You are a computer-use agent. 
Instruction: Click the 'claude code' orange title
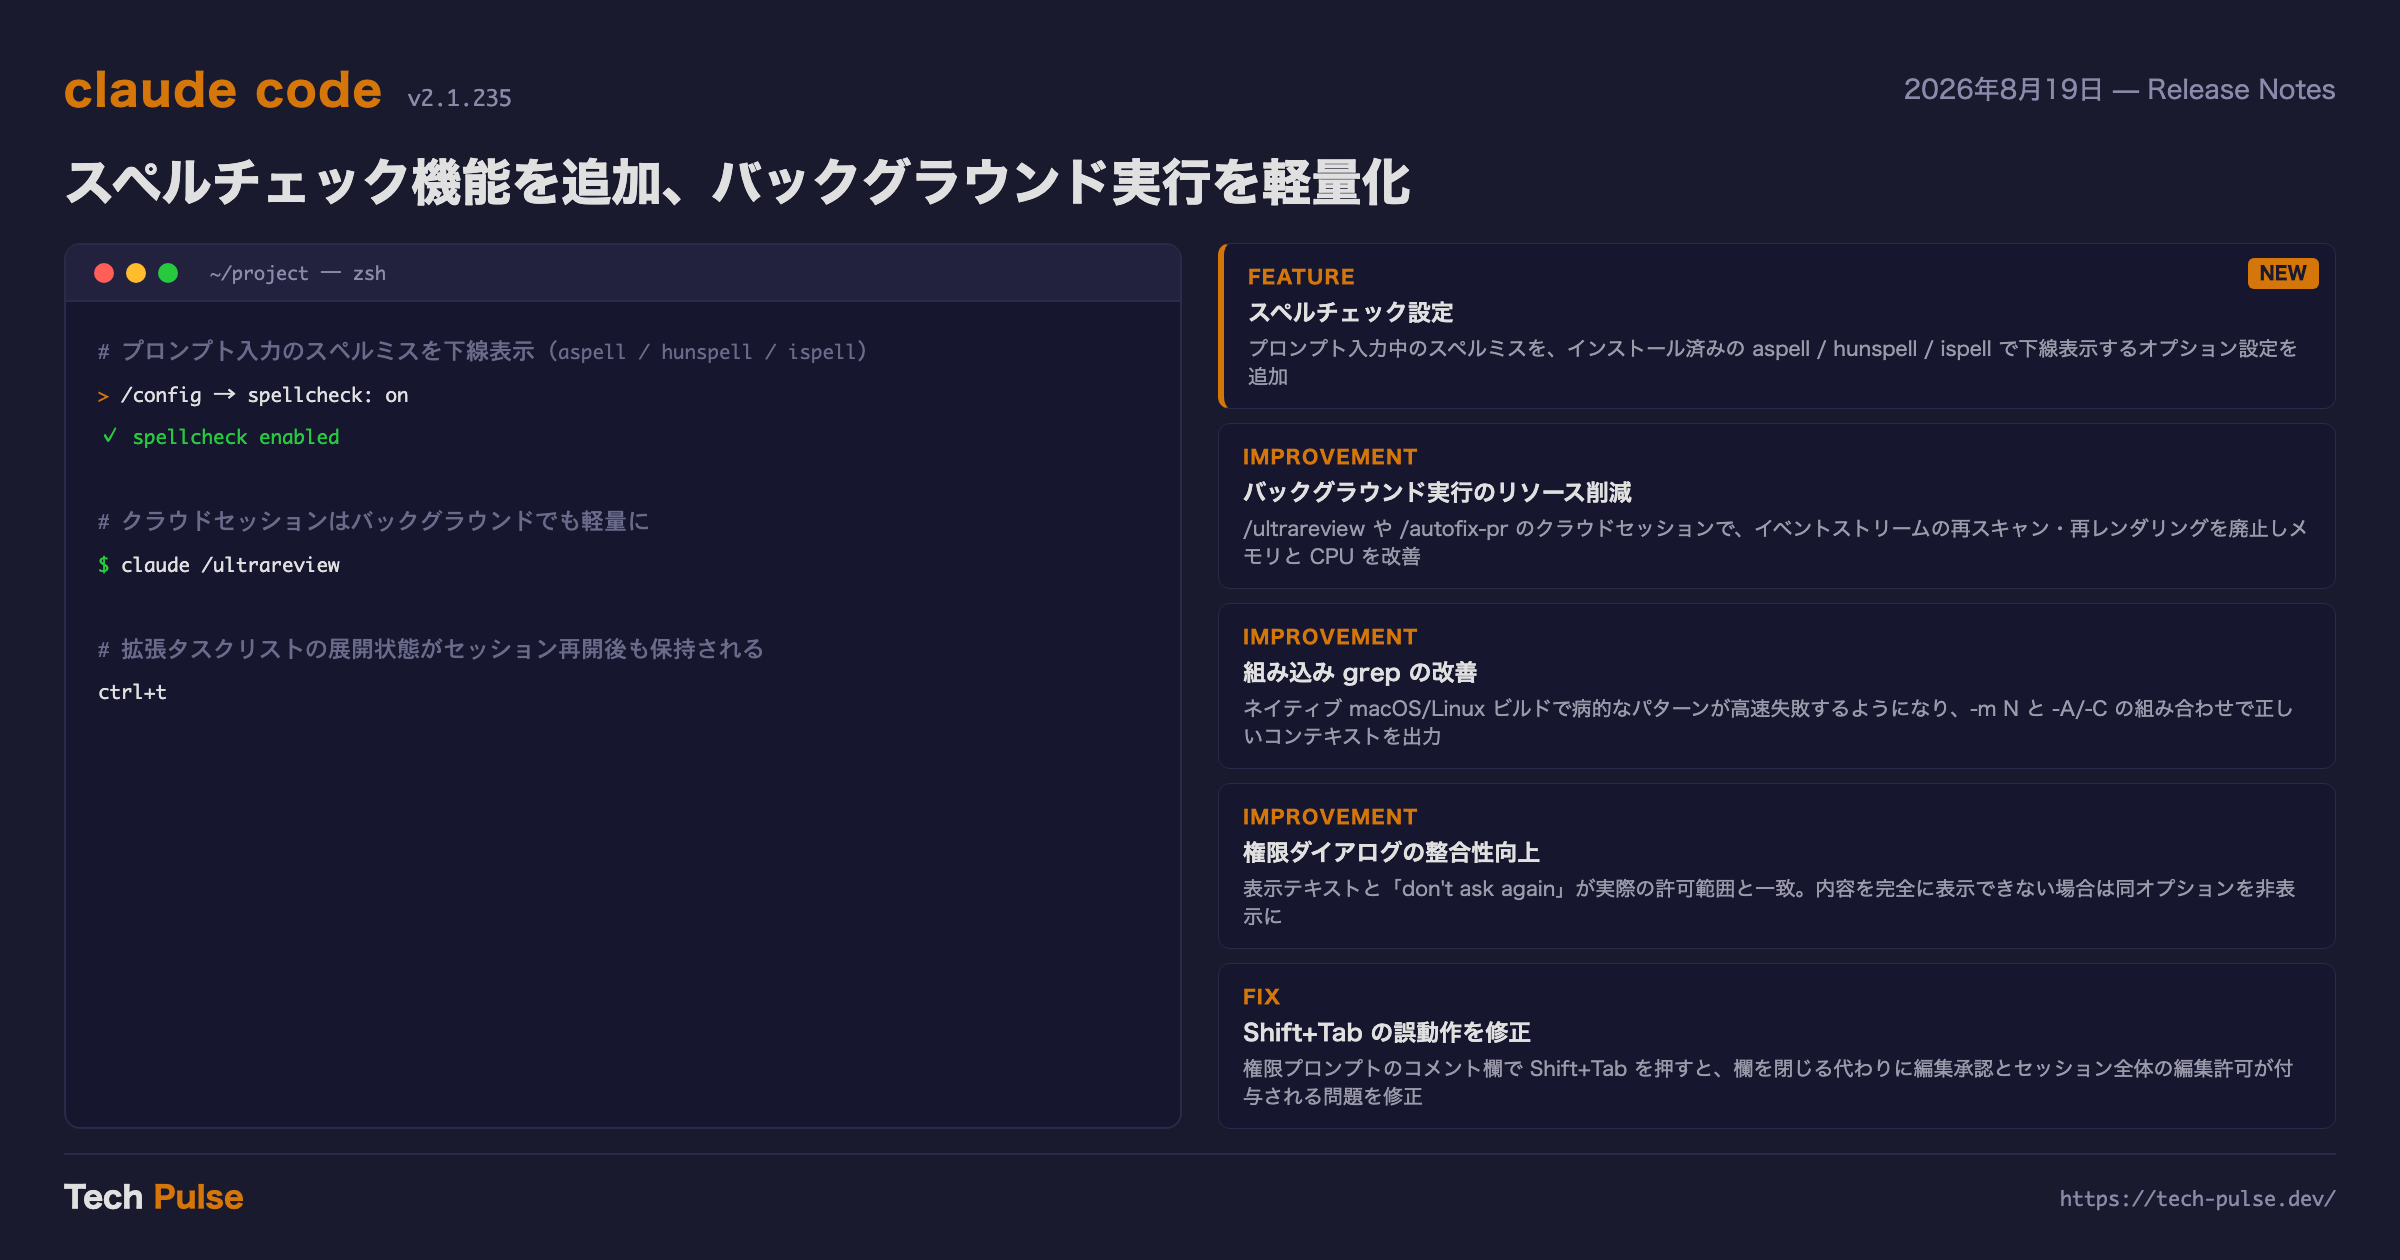(x=223, y=90)
